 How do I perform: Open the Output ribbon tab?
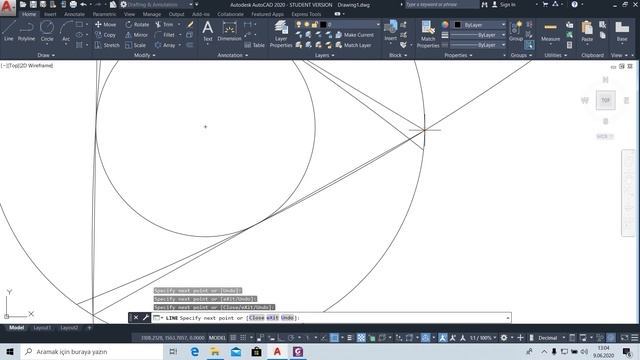(x=176, y=14)
